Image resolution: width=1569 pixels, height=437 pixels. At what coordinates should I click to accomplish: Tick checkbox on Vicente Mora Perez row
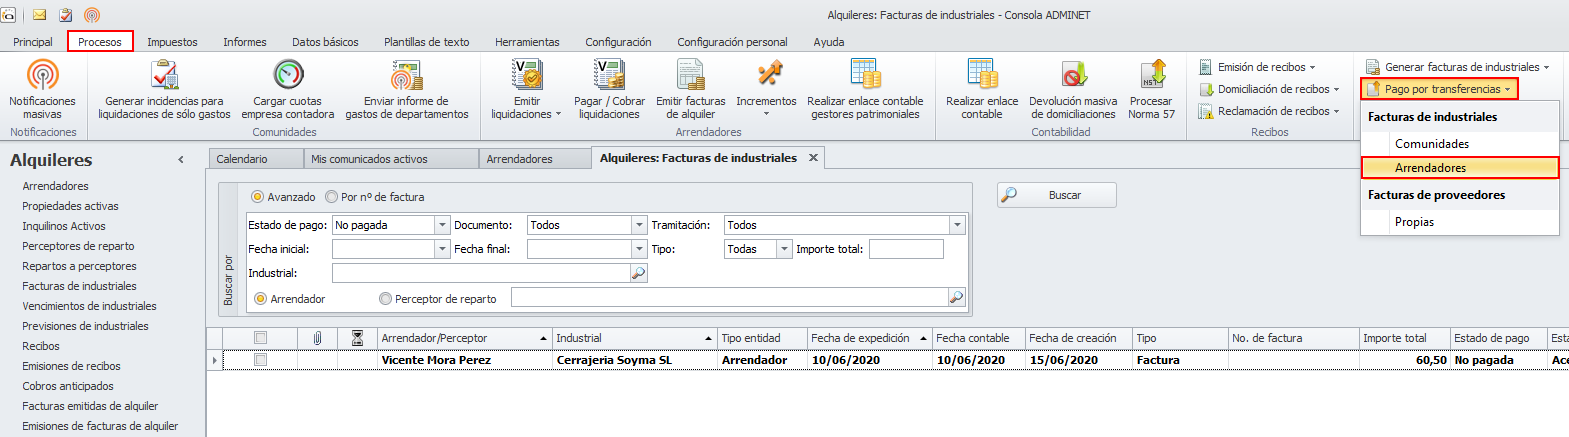coord(261,360)
